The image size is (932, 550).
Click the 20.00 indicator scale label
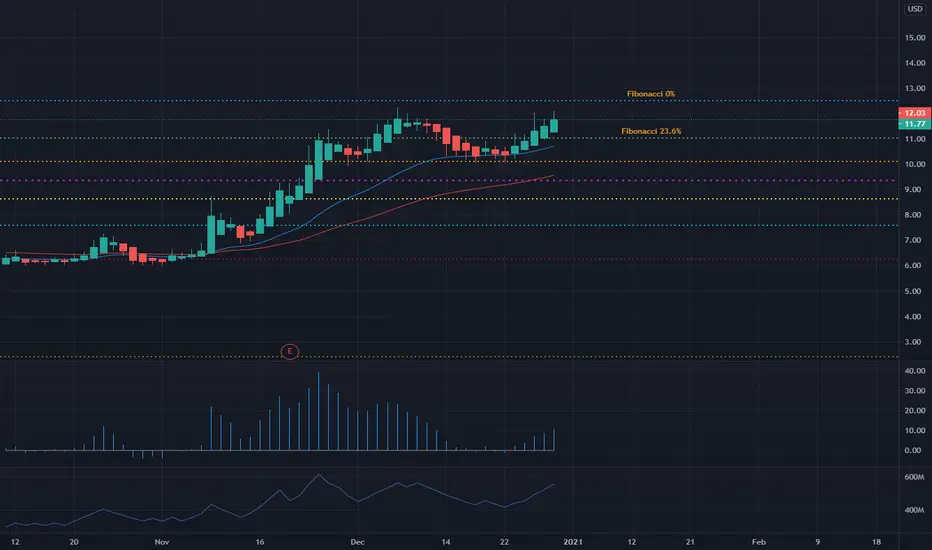click(x=915, y=411)
